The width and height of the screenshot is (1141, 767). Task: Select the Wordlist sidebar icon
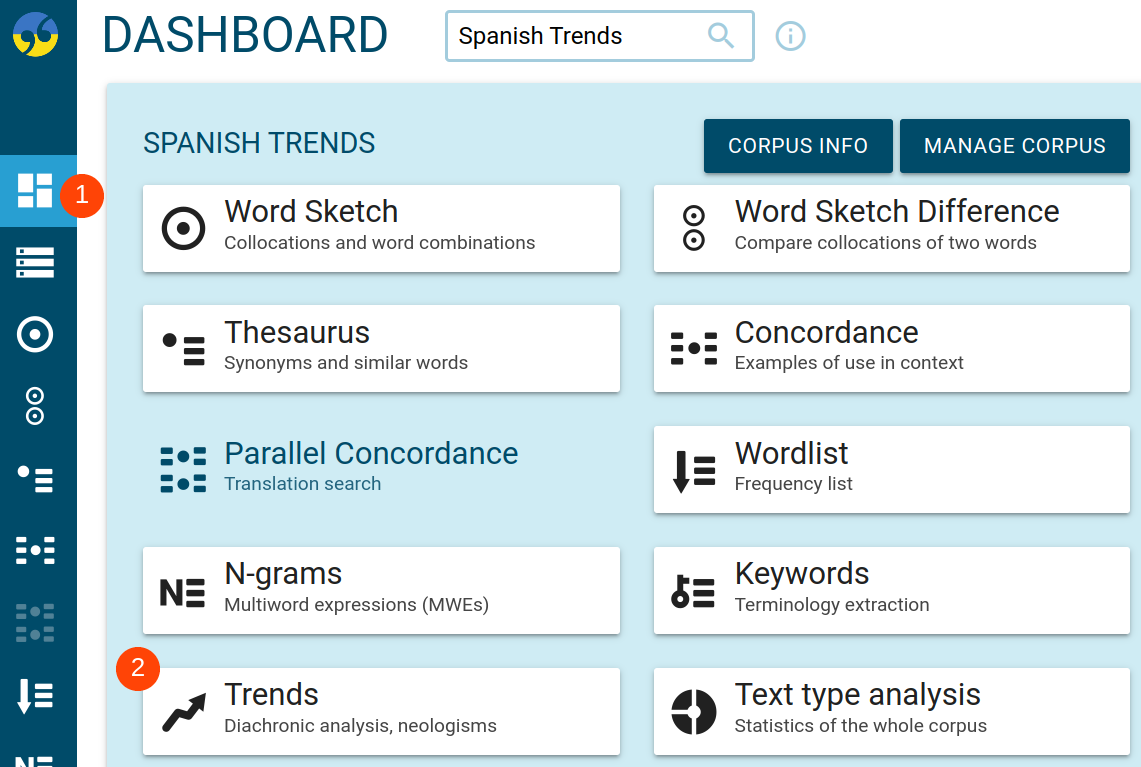pyautogui.click(x=35, y=695)
